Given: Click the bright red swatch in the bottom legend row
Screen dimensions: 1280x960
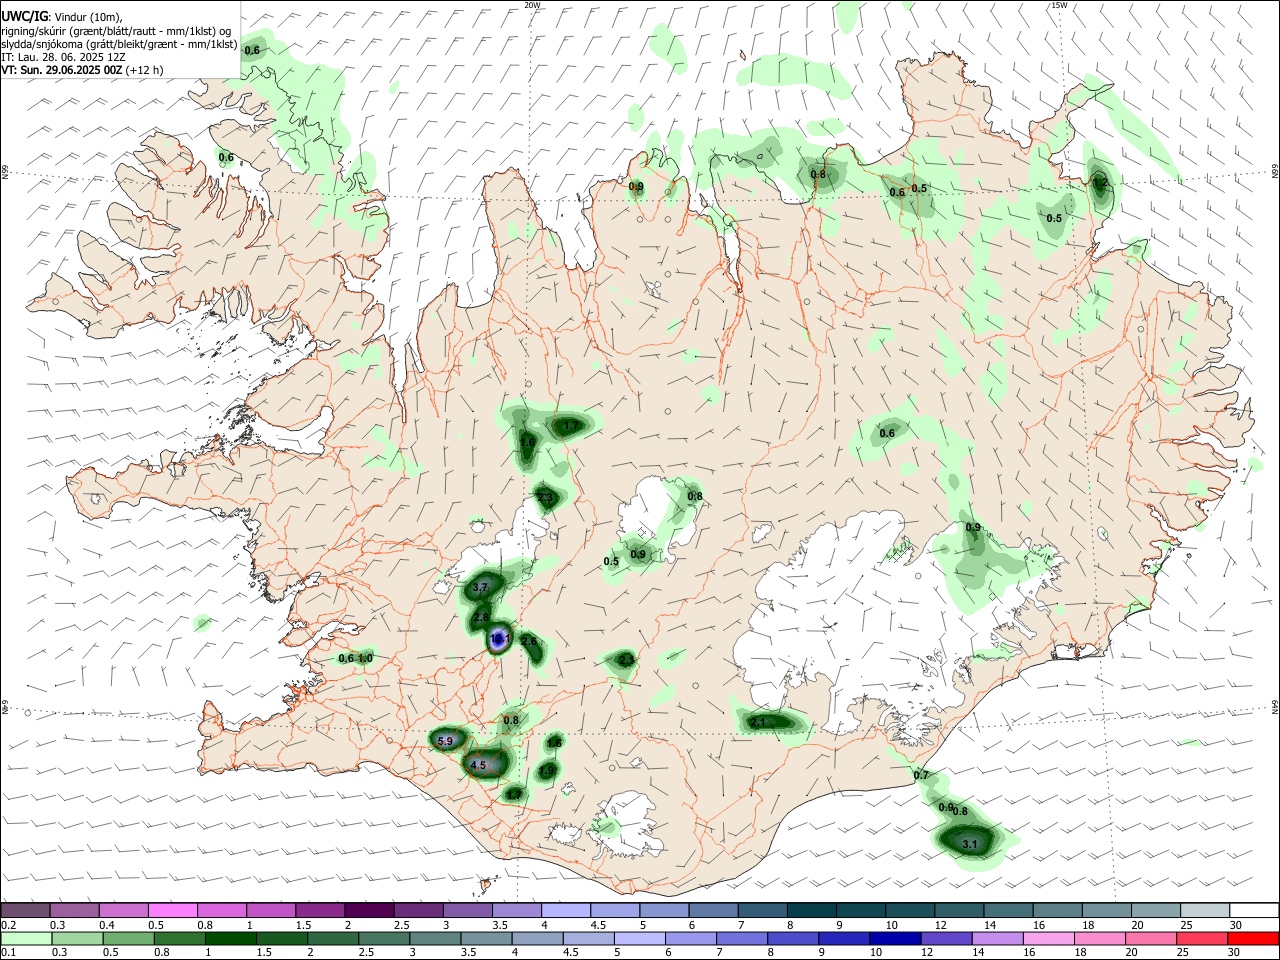Looking at the screenshot, I should 1254,938.
